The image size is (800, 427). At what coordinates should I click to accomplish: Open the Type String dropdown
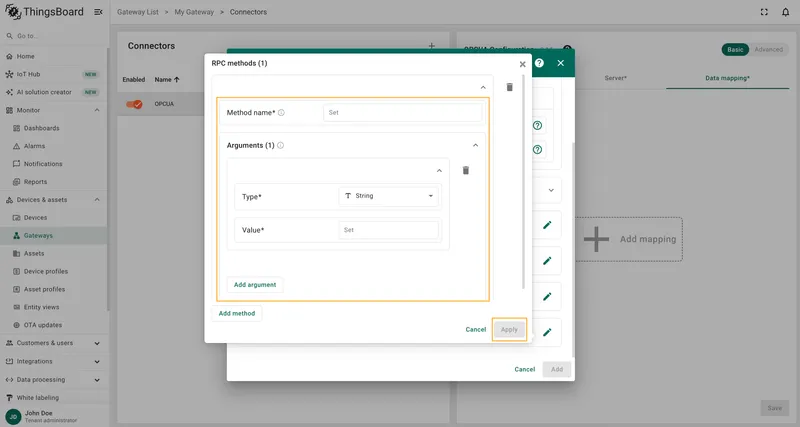pyautogui.click(x=388, y=196)
